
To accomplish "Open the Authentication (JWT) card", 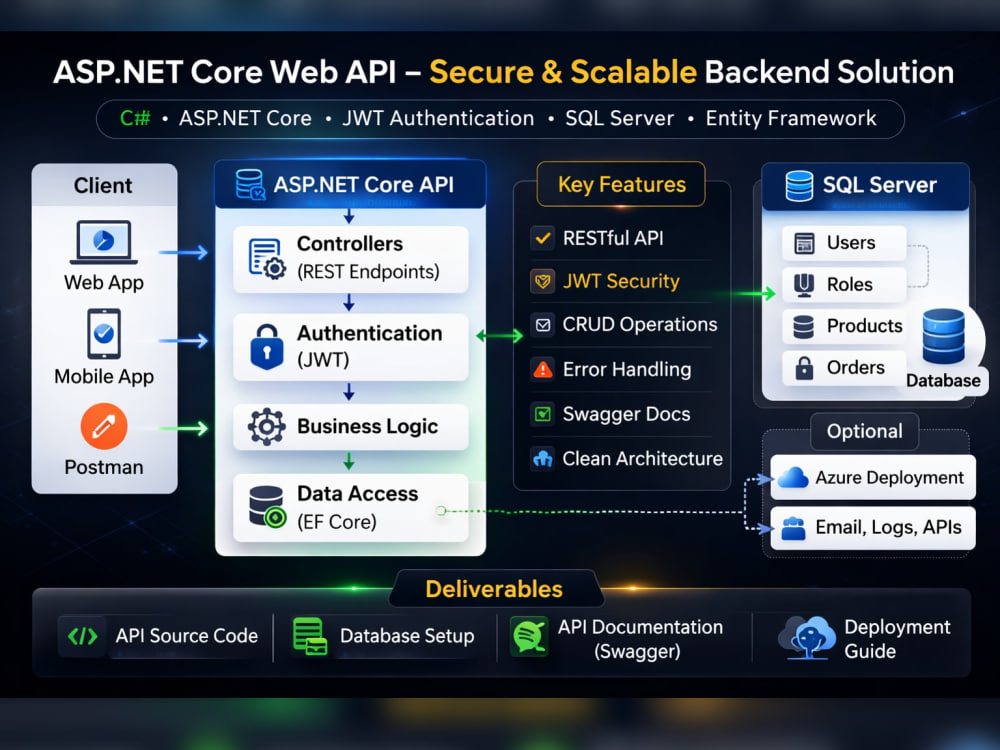I will 351,347.
